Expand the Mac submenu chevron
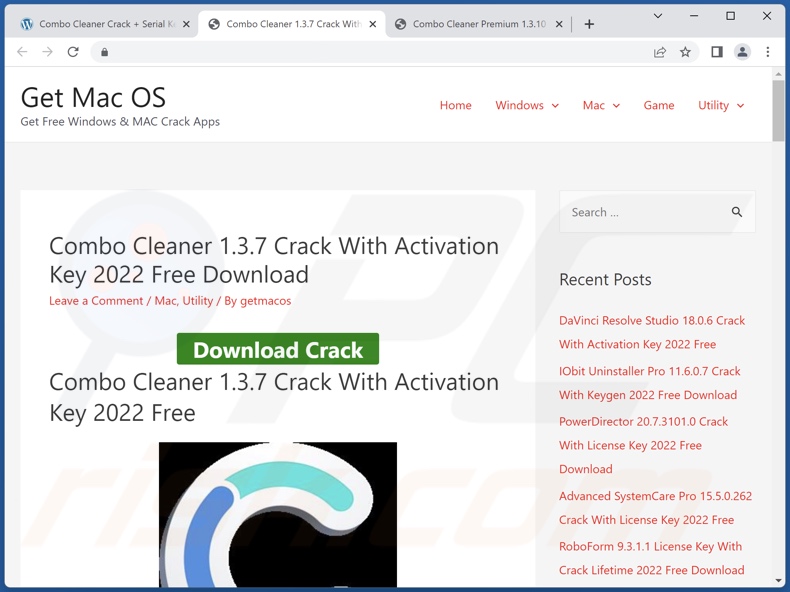The width and height of the screenshot is (790, 592). coord(616,106)
